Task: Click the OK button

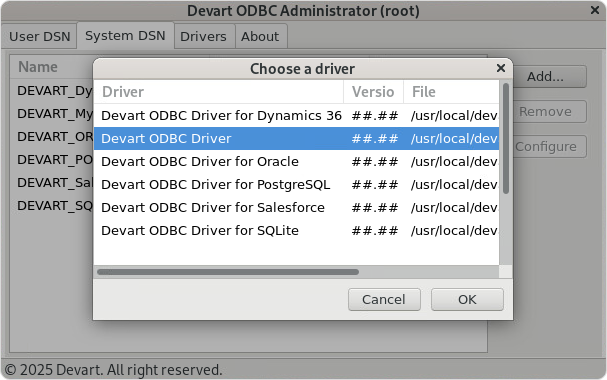Action: coord(467,299)
